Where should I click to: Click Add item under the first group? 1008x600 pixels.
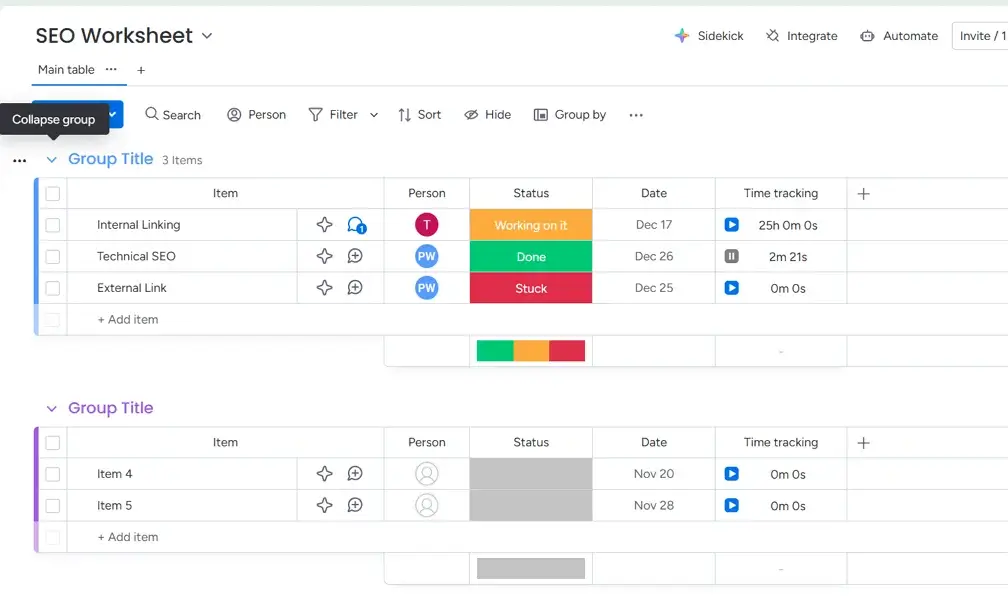click(127, 319)
